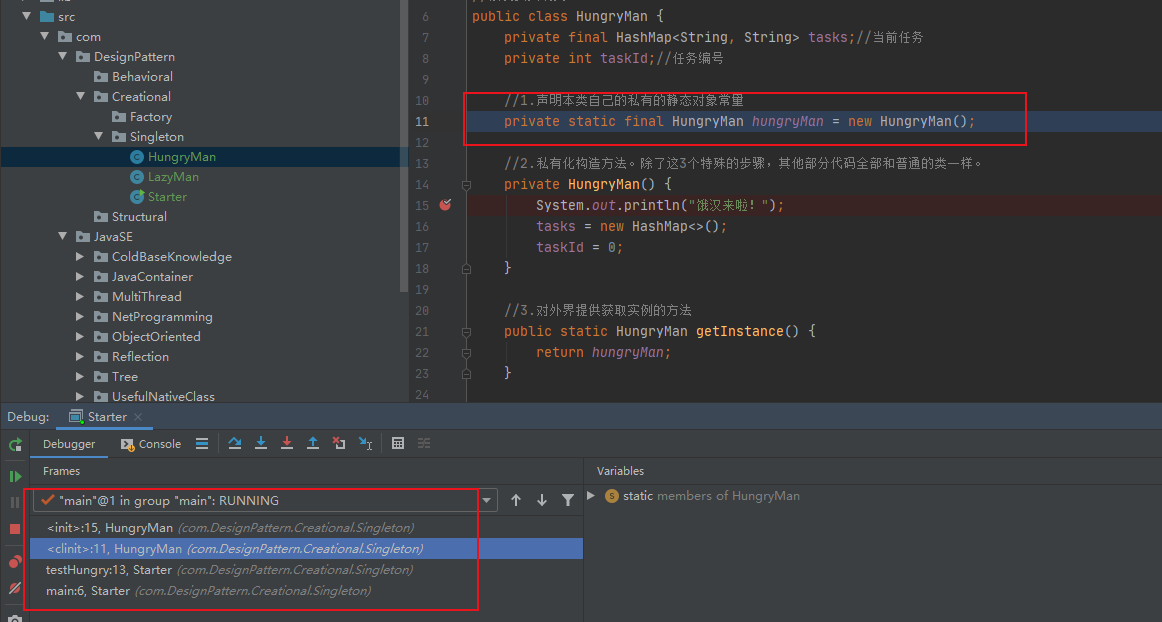
Task: Switch to the Console tab
Action: (151, 444)
